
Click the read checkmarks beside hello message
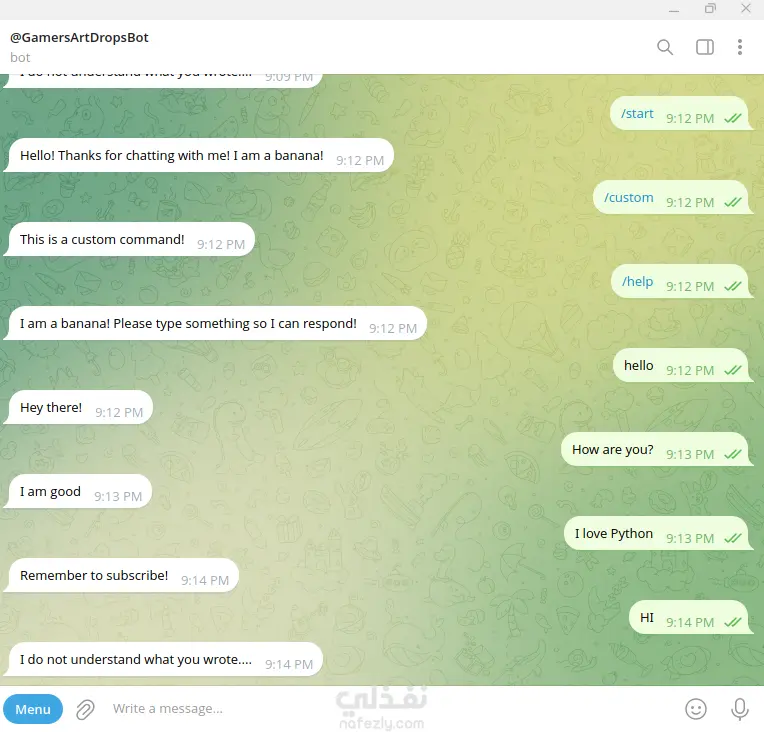point(732,370)
